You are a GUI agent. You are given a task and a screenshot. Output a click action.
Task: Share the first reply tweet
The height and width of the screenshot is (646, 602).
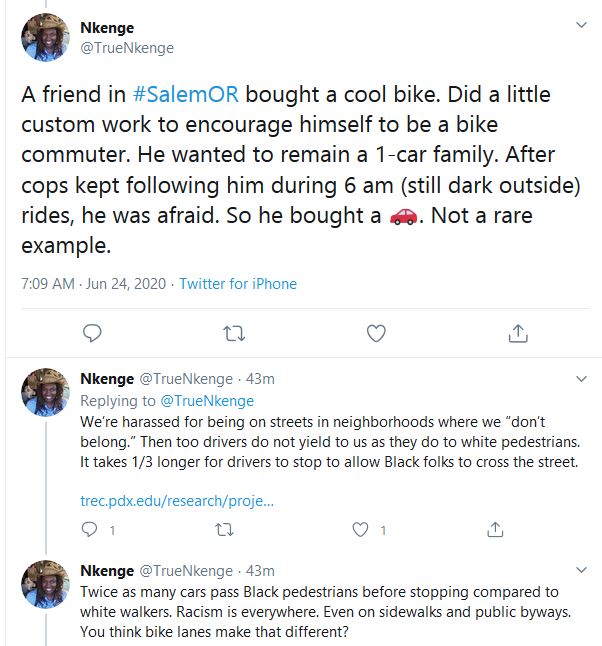[x=494, y=529]
